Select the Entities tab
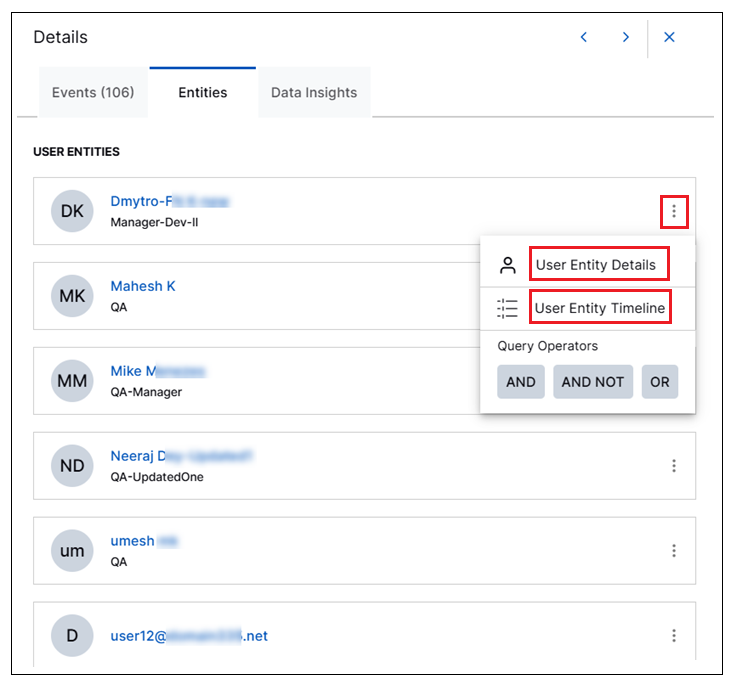Screen dimensions: 735x683 click(203, 93)
